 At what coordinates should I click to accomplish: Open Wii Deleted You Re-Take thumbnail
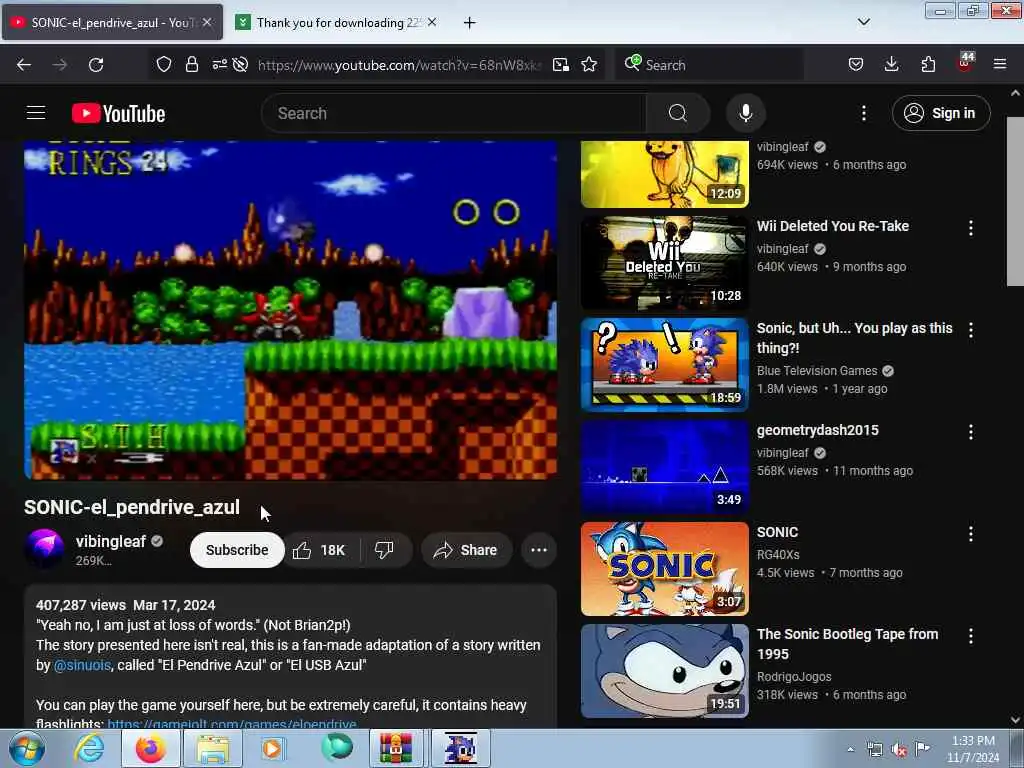[665, 263]
